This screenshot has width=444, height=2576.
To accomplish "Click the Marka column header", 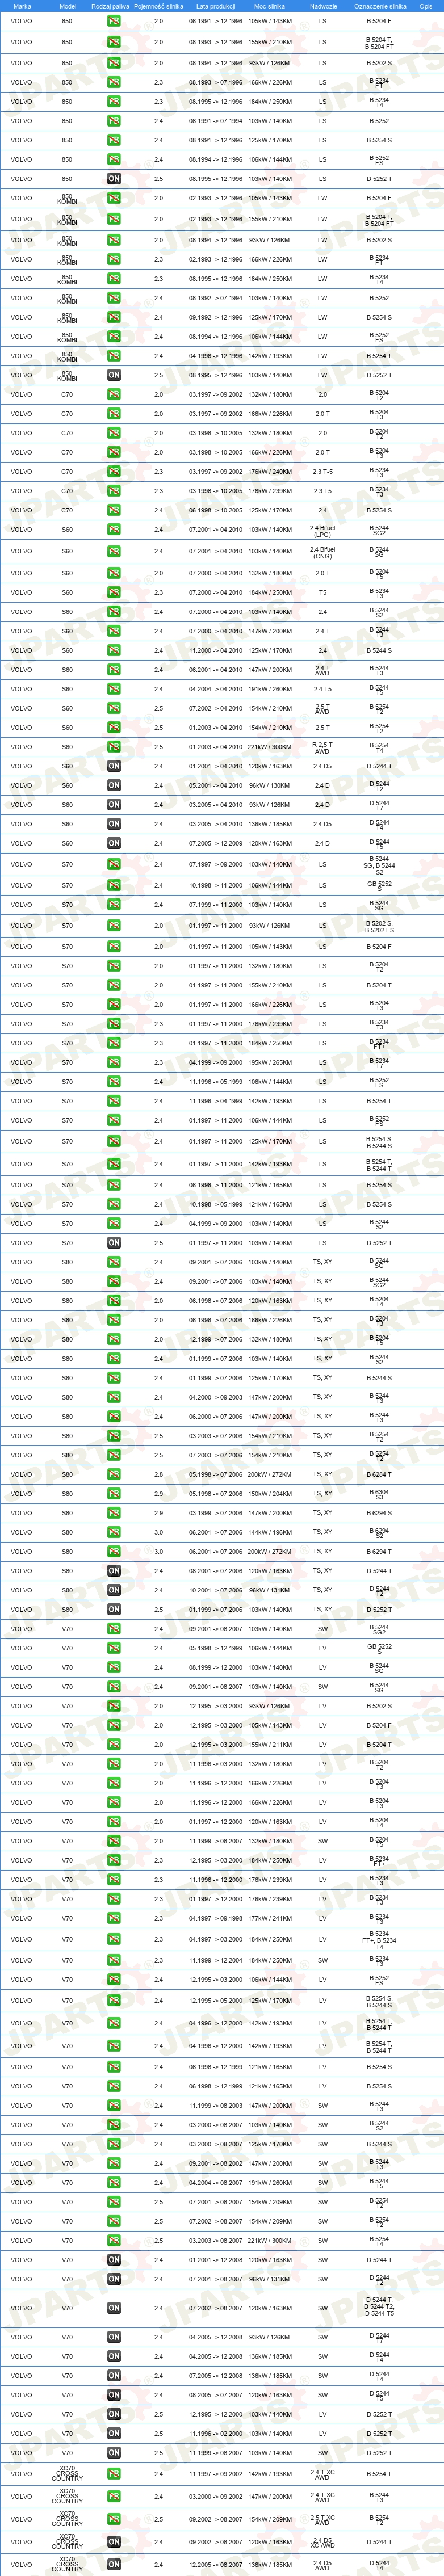I will [22, 6].
